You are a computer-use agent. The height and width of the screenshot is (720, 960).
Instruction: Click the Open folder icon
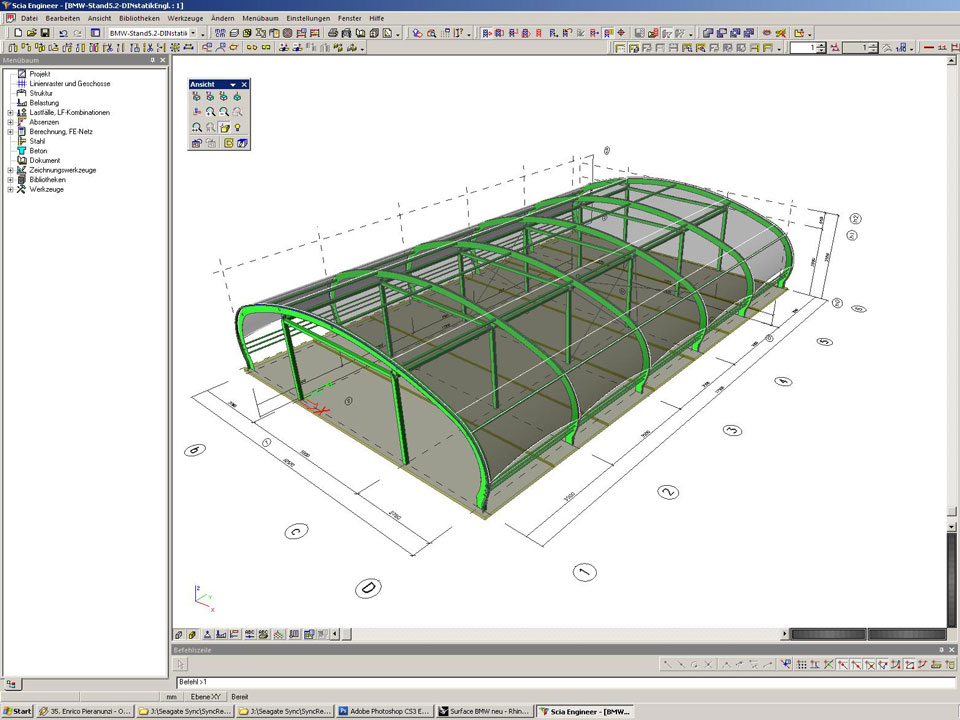(32, 33)
